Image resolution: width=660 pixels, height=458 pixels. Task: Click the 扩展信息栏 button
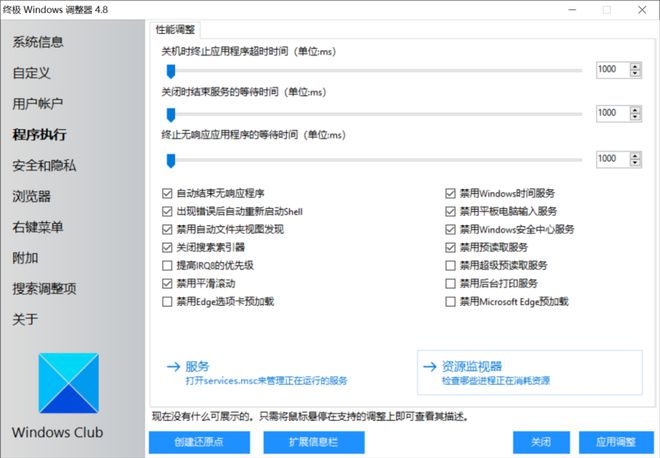314,442
